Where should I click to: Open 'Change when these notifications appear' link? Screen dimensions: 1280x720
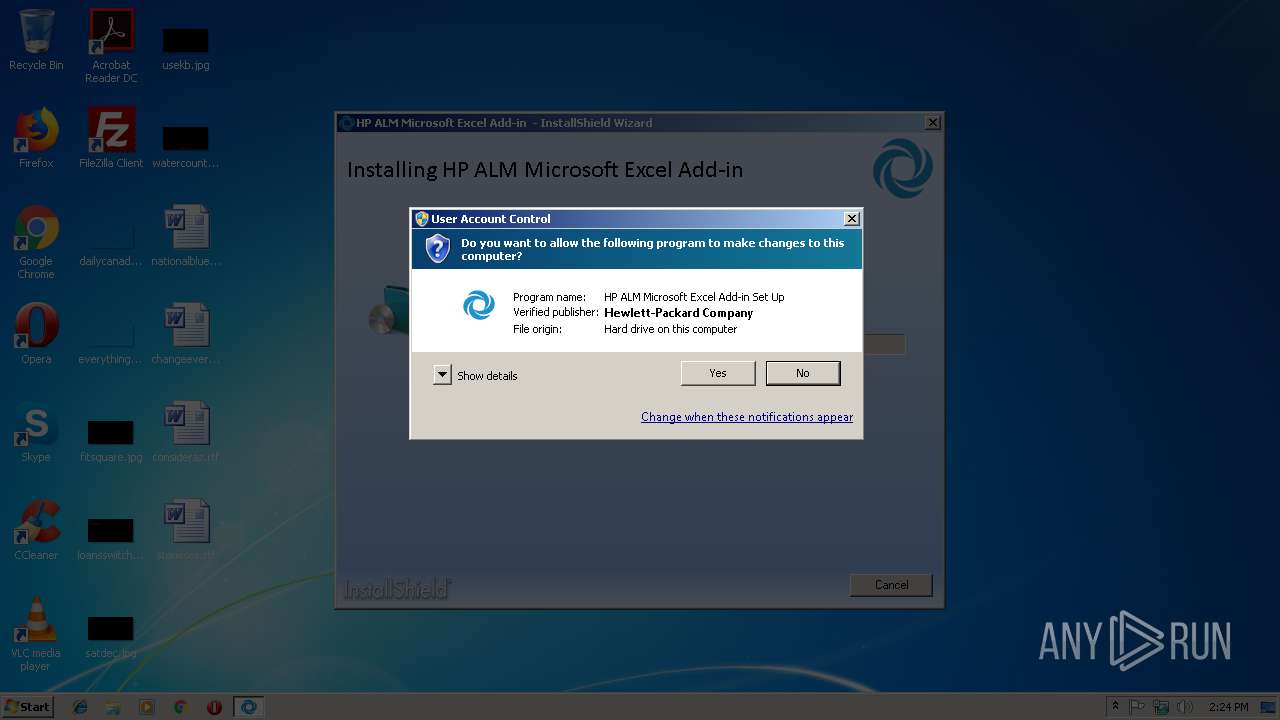tap(747, 417)
